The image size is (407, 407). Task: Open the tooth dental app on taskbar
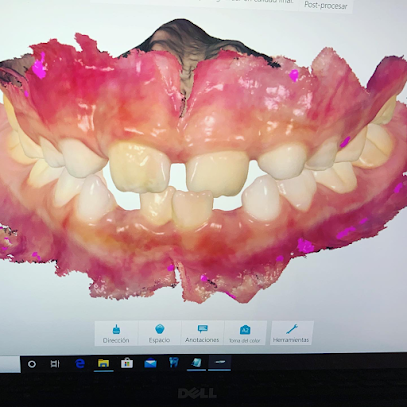coord(174,362)
